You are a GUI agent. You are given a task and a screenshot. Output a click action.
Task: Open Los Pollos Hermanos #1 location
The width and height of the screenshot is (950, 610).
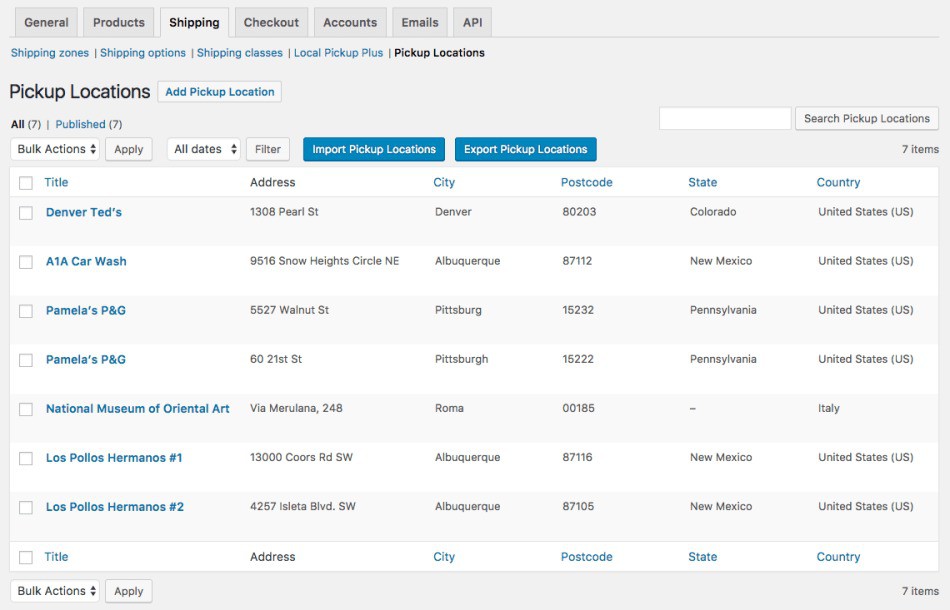point(114,458)
